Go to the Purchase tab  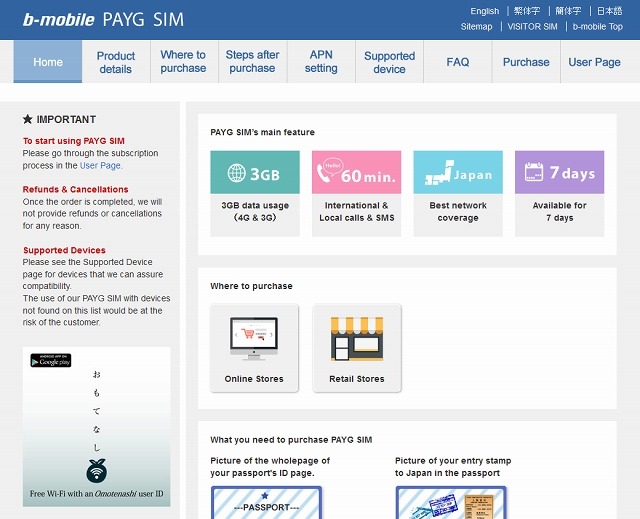coord(526,62)
